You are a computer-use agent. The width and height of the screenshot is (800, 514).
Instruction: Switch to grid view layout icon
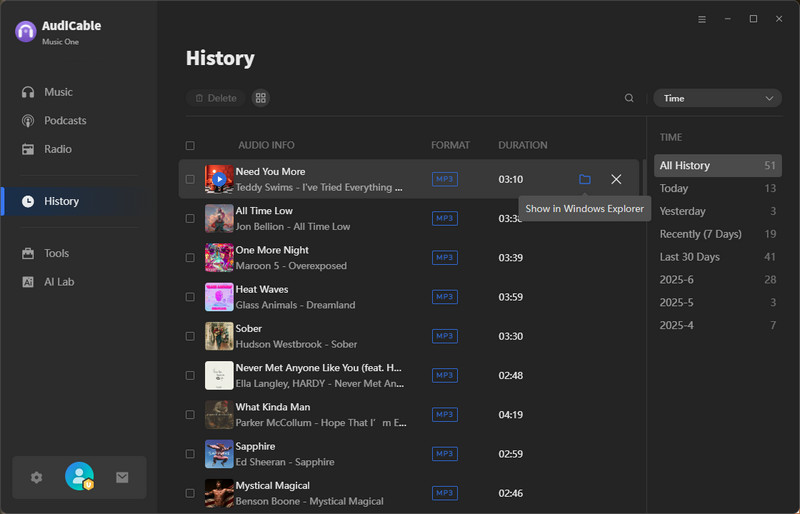pyautogui.click(x=261, y=98)
